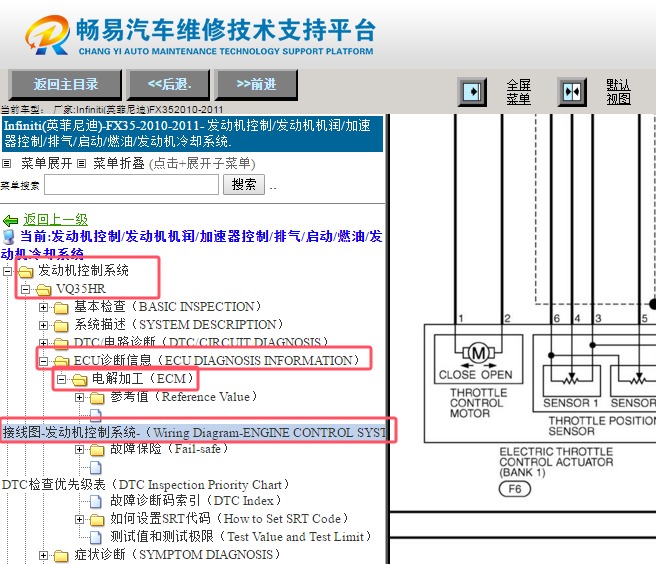Click the 故障诊断码索引 document icon
The width and height of the screenshot is (656, 564).
(x=96, y=501)
